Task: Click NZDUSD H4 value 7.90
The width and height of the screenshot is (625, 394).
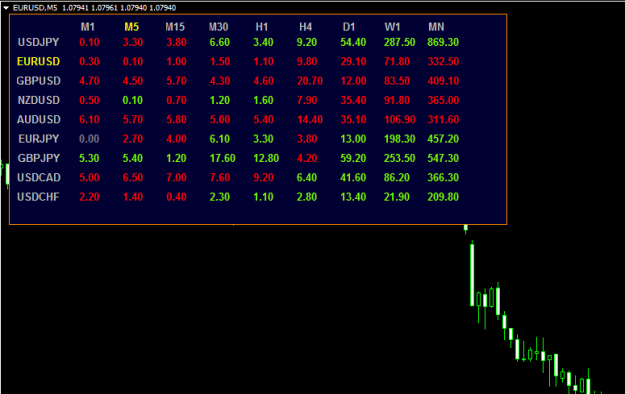Action: (307, 100)
